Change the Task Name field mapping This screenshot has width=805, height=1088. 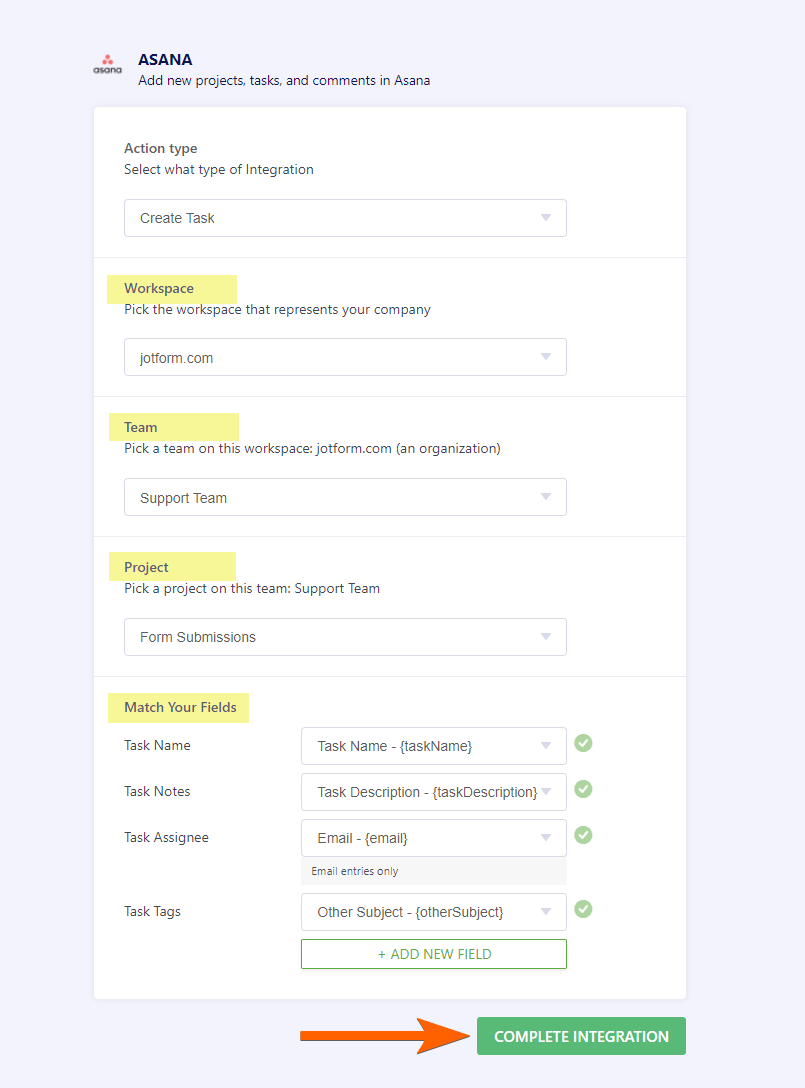(x=433, y=746)
